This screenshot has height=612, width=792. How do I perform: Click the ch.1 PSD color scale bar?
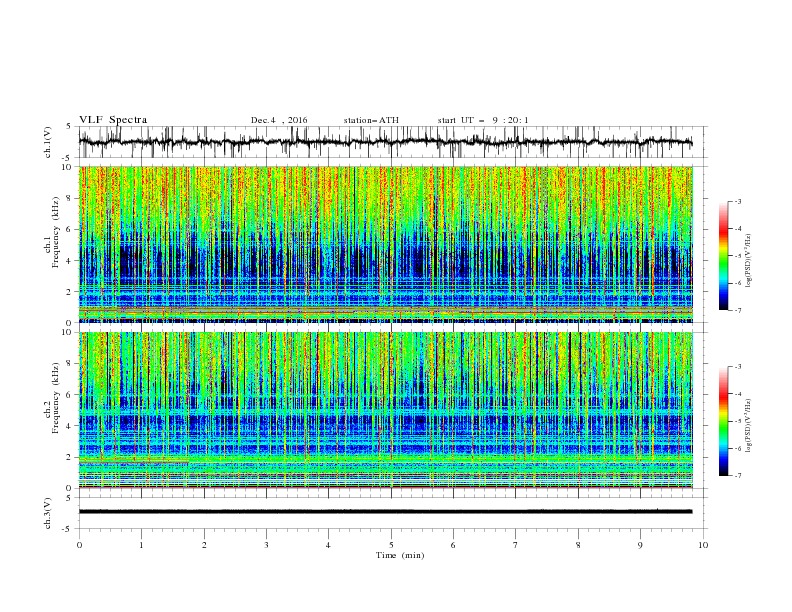724,256
